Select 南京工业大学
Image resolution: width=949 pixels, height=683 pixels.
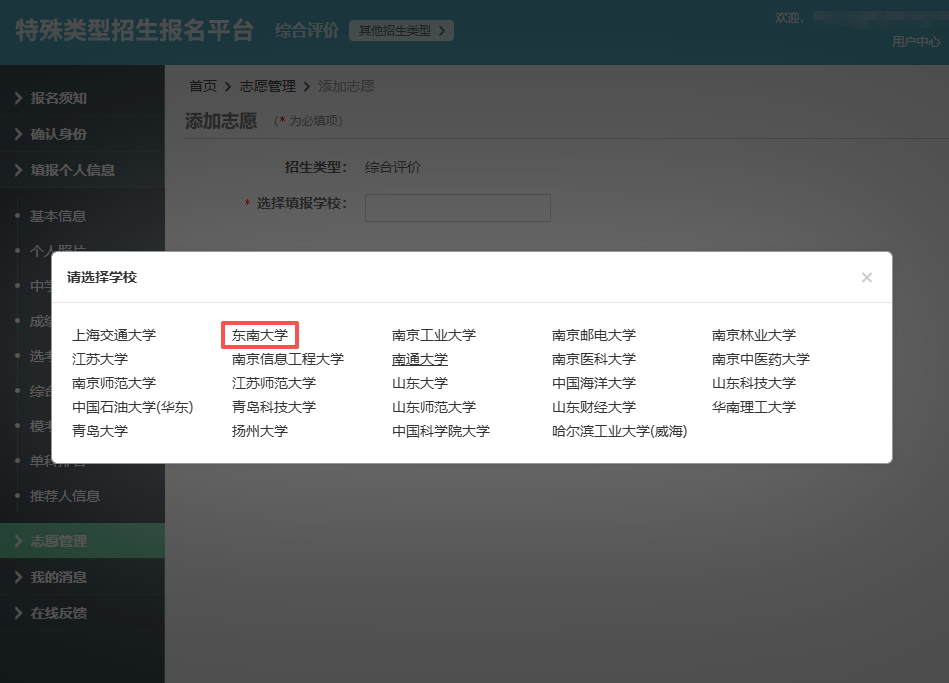pyautogui.click(x=434, y=335)
